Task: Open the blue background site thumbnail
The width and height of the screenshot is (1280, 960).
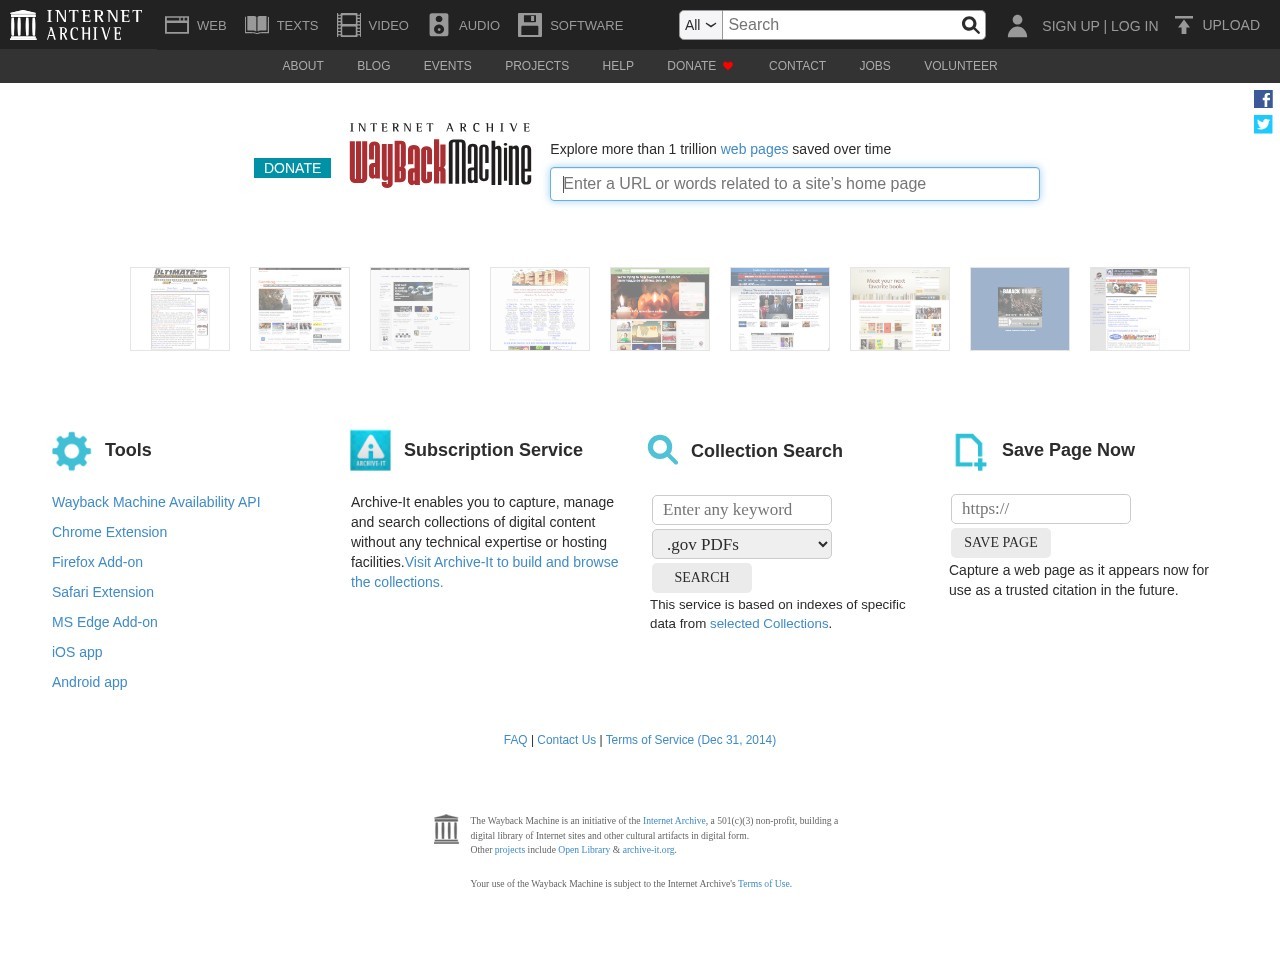Action: pos(1020,309)
